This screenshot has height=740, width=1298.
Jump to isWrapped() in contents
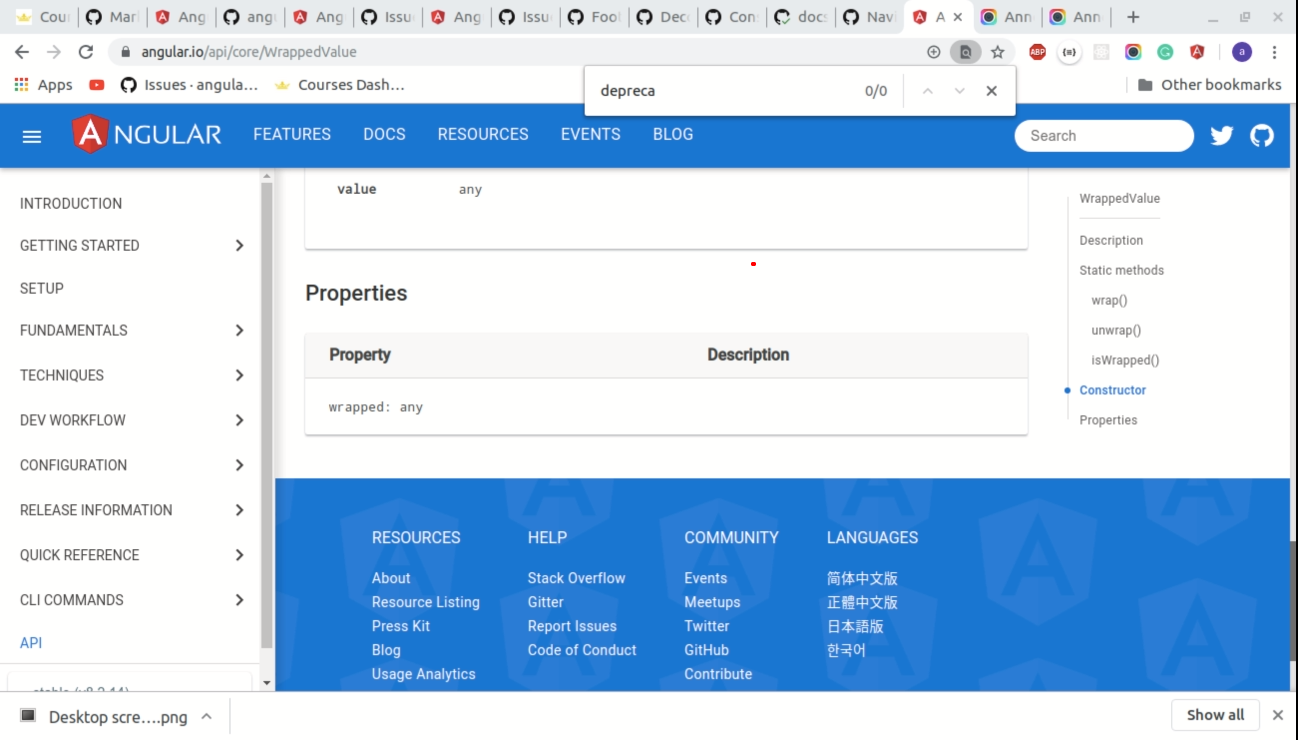click(x=1125, y=360)
